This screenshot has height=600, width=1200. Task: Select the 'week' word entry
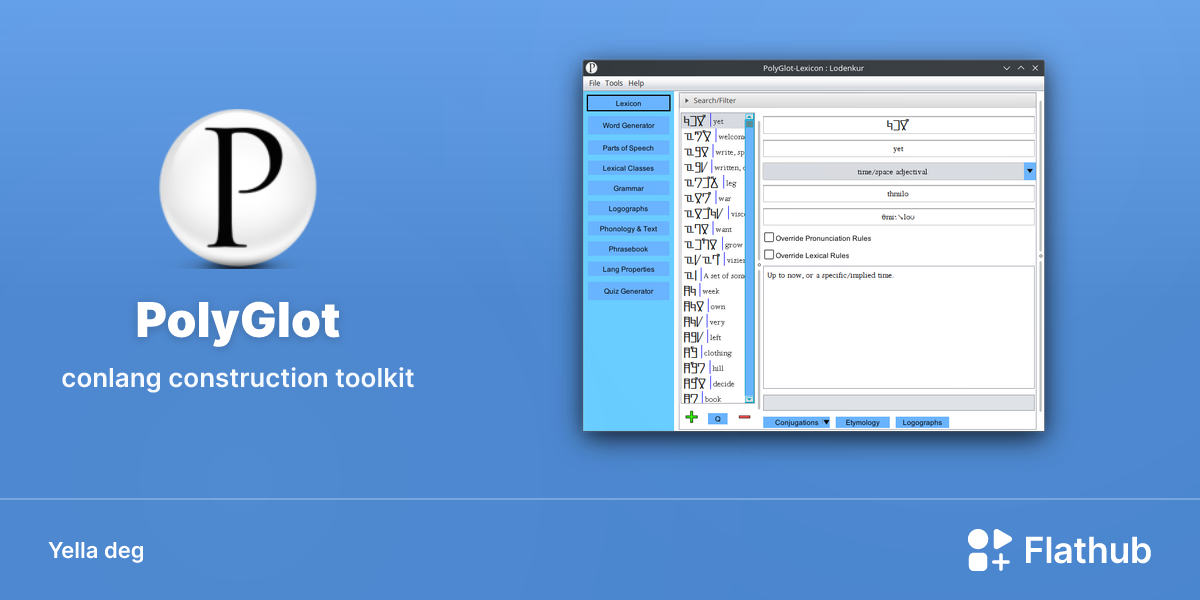[713, 291]
